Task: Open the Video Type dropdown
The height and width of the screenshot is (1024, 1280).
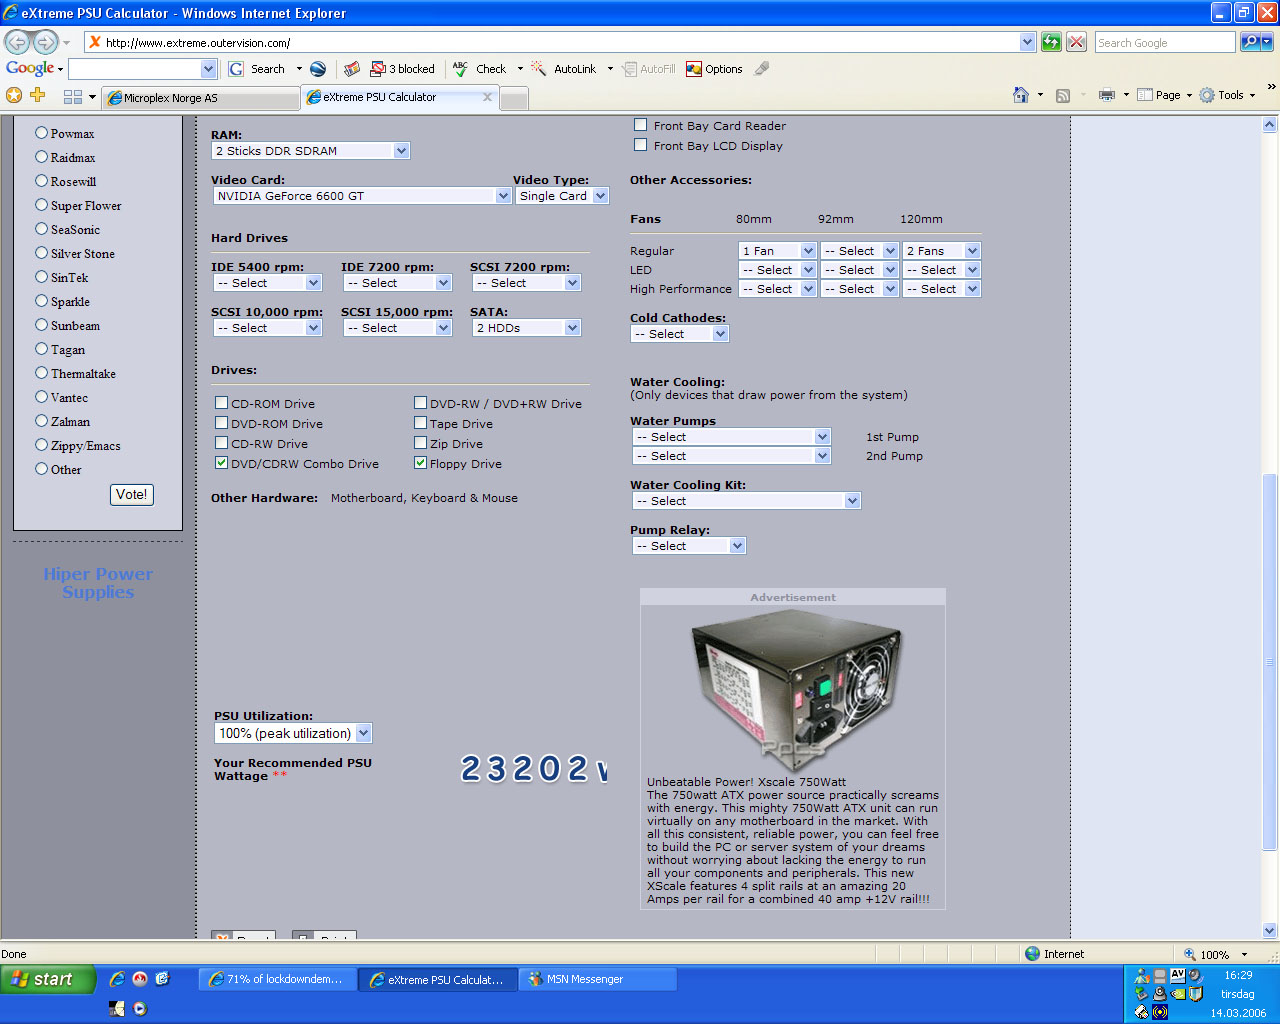Action: click(562, 196)
